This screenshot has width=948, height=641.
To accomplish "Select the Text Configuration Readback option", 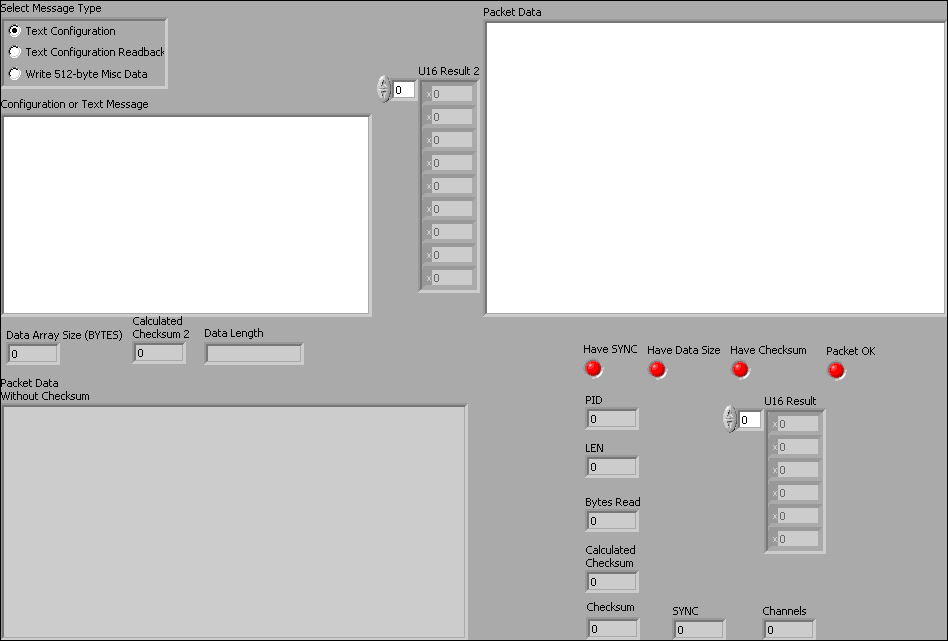I will point(13,52).
